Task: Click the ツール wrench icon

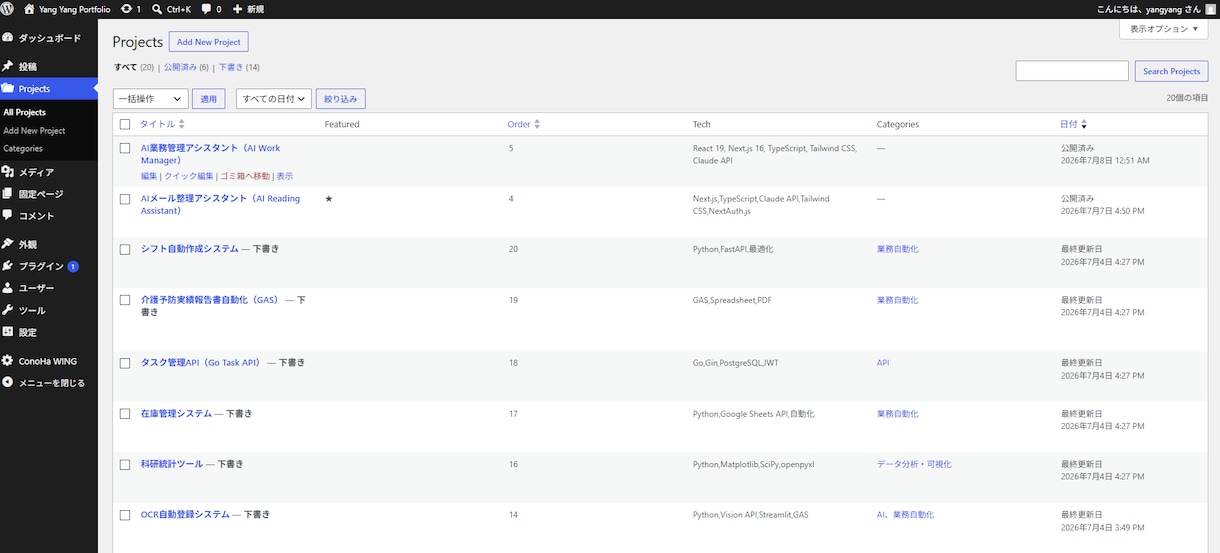Action: (x=8, y=310)
